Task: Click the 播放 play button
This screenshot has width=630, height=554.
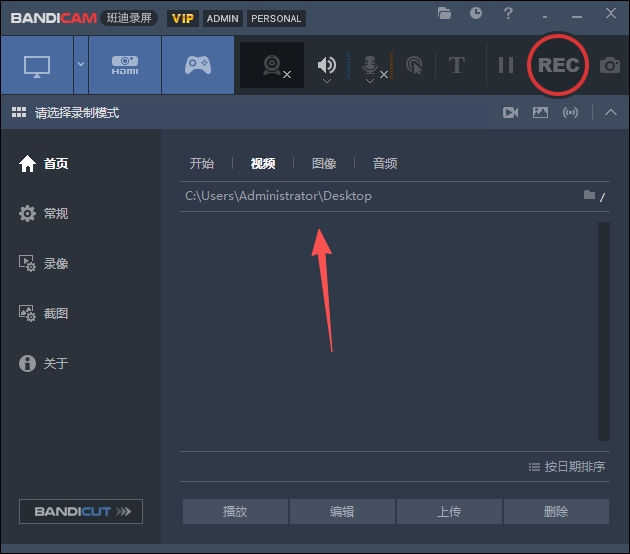Action: (x=235, y=511)
